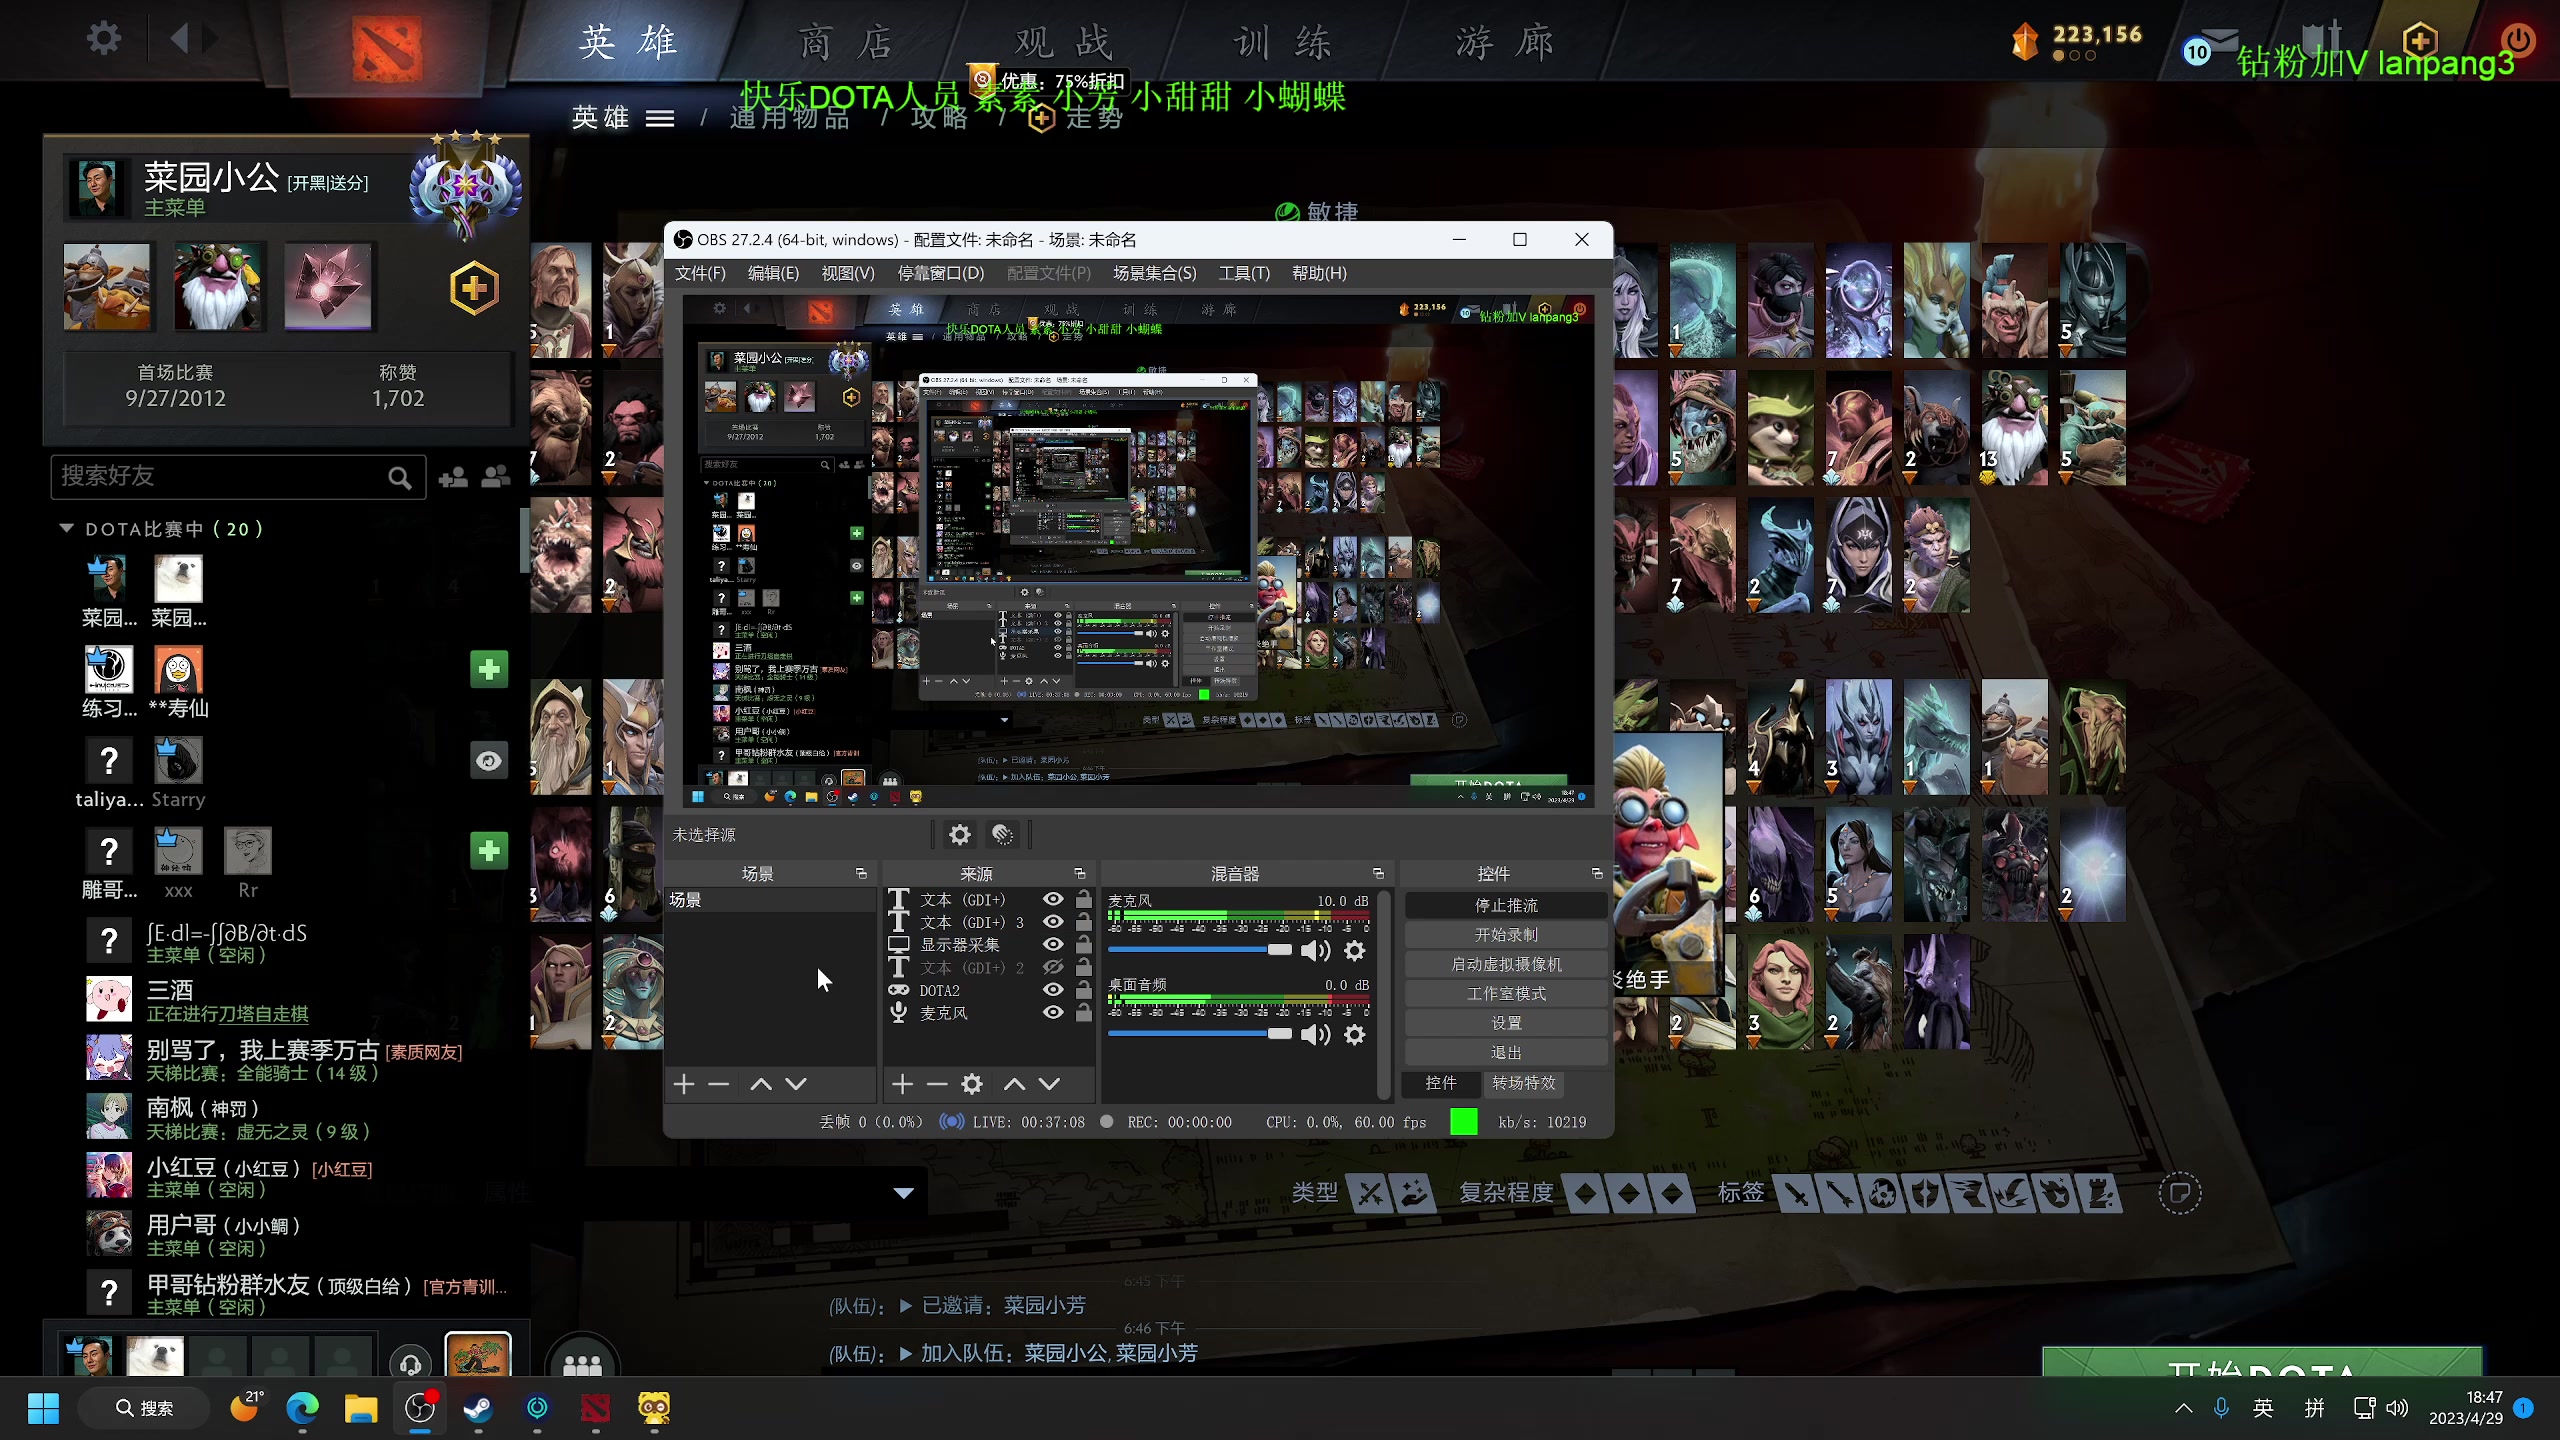This screenshot has width=2560, height=1440.
Task: Toggle visibility of 文本 (GDI+) 3 source
Action: pos(1053,922)
